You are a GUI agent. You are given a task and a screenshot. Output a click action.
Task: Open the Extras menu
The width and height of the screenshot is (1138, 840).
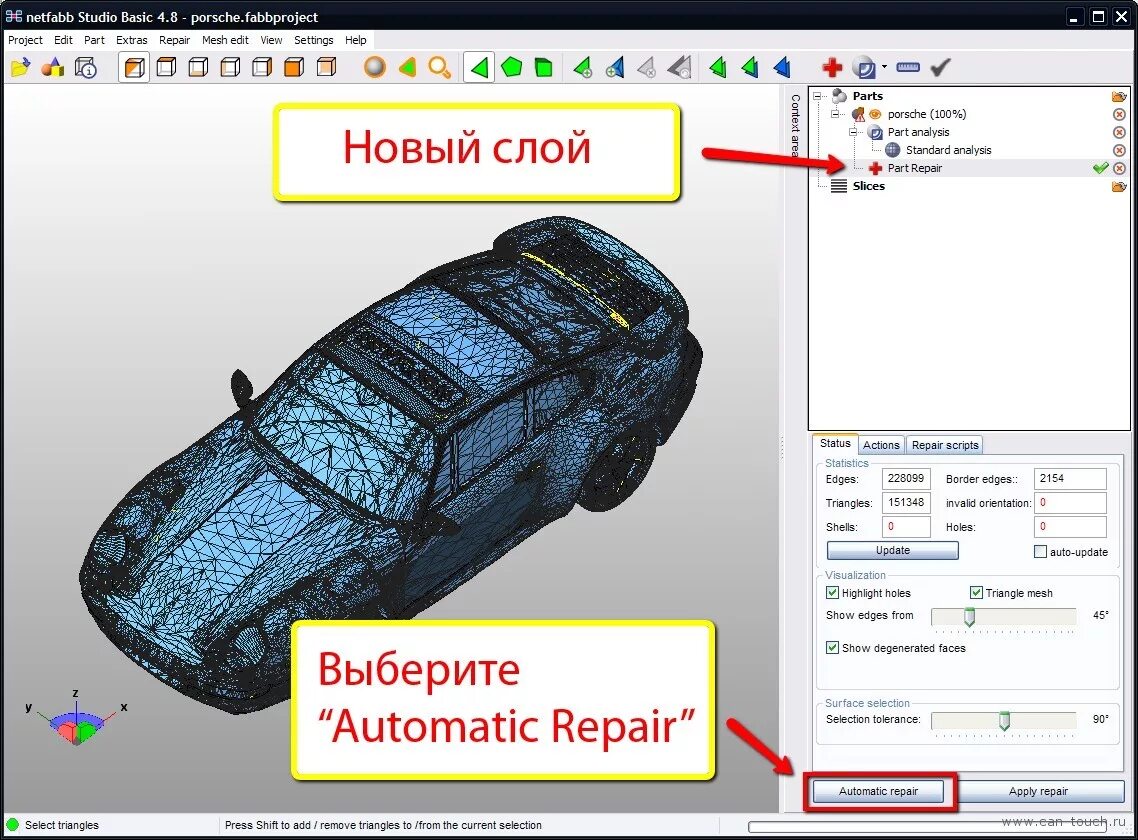[x=131, y=40]
